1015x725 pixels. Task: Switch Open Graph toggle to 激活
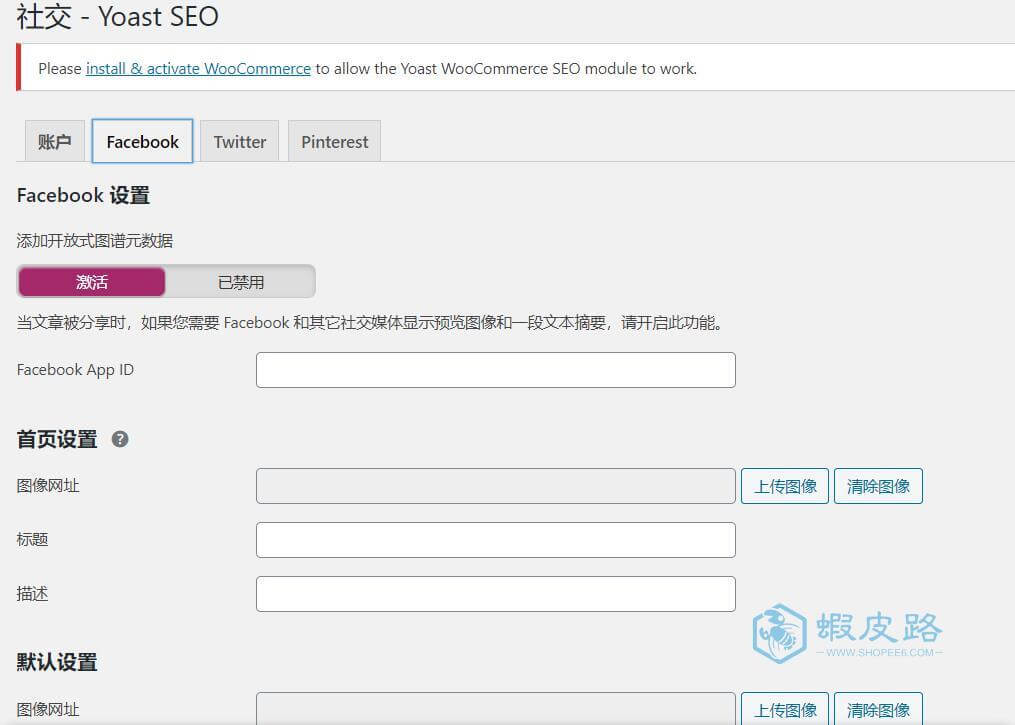[x=92, y=282]
